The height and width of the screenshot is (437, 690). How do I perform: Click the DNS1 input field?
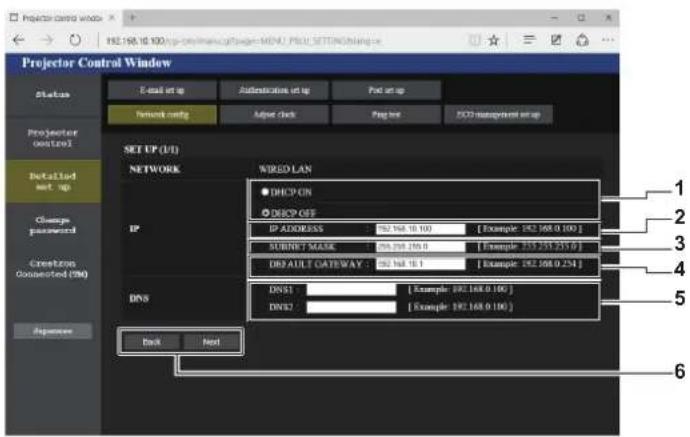(351, 290)
